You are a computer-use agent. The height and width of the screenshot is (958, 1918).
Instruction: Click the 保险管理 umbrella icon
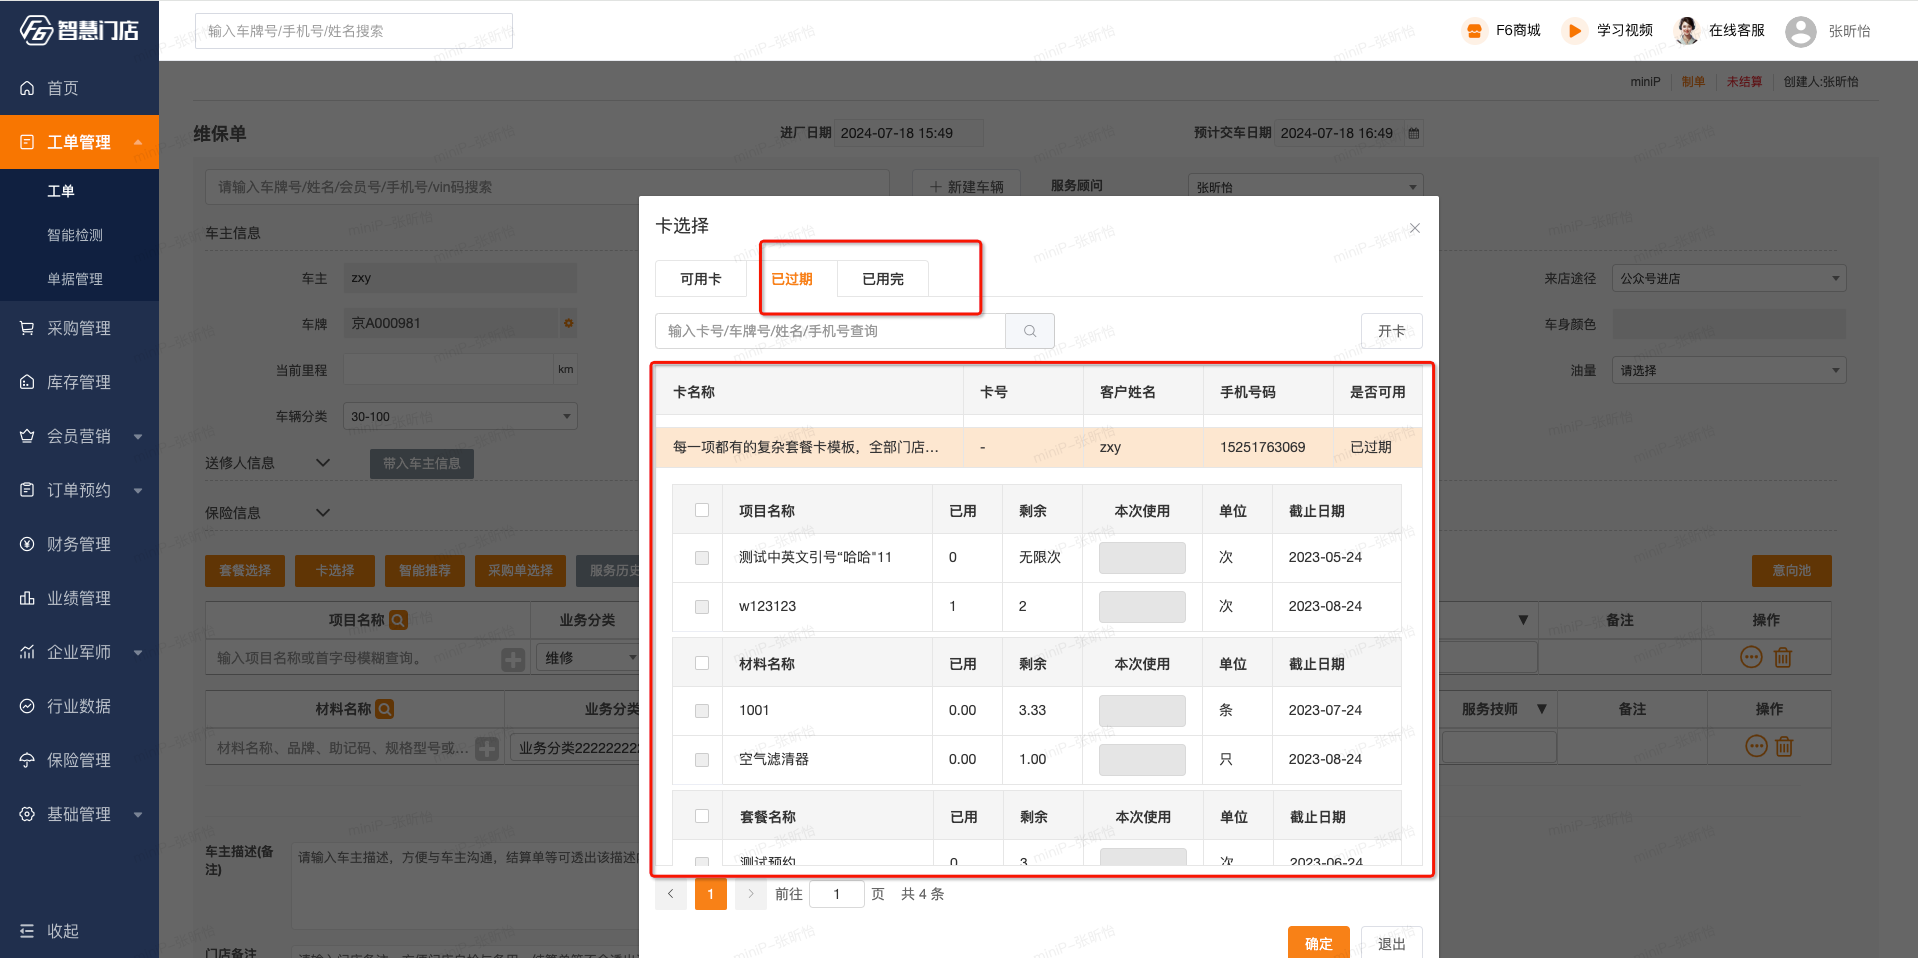(27, 760)
